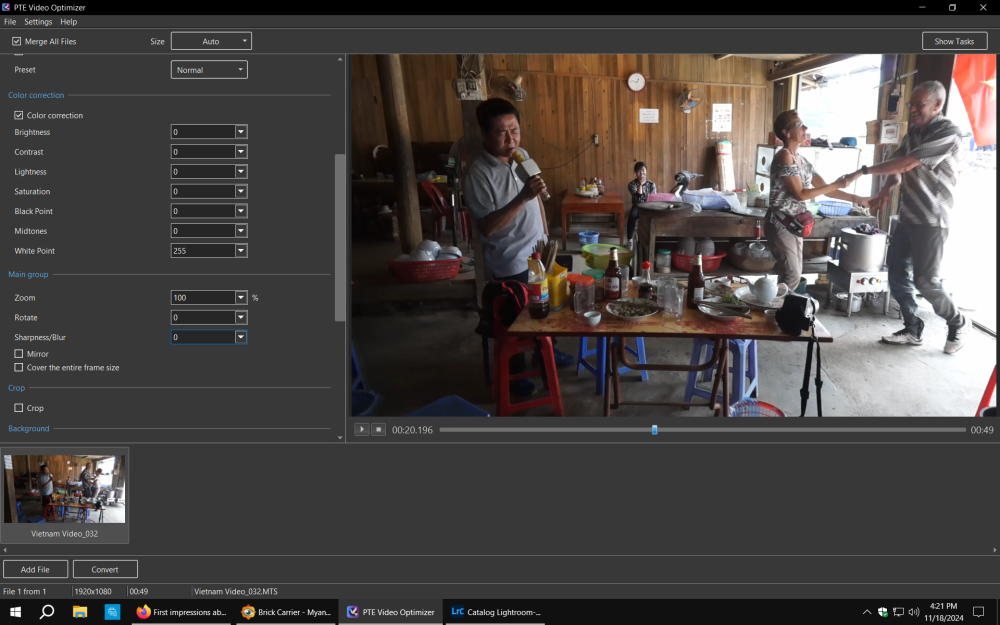
Task: Click the volume icon in the system tray
Action: (x=914, y=612)
